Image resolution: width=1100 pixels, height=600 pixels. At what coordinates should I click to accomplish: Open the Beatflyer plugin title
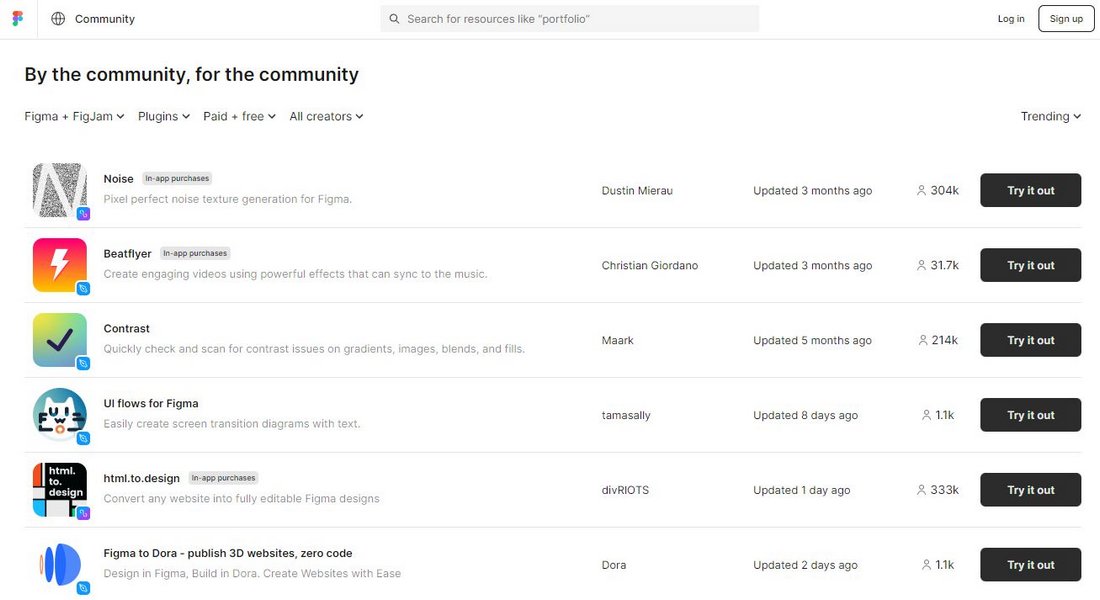127,253
